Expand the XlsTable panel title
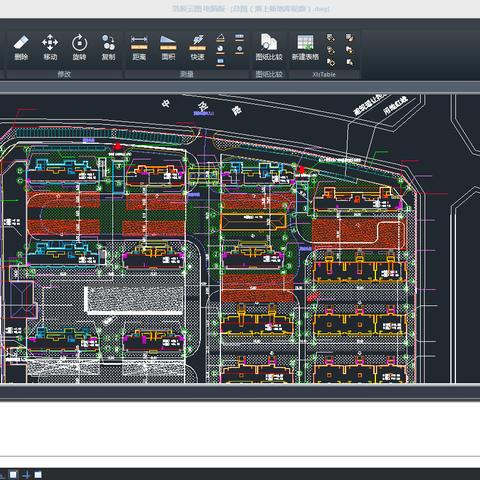This screenshot has height=480, width=480. (x=324, y=74)
